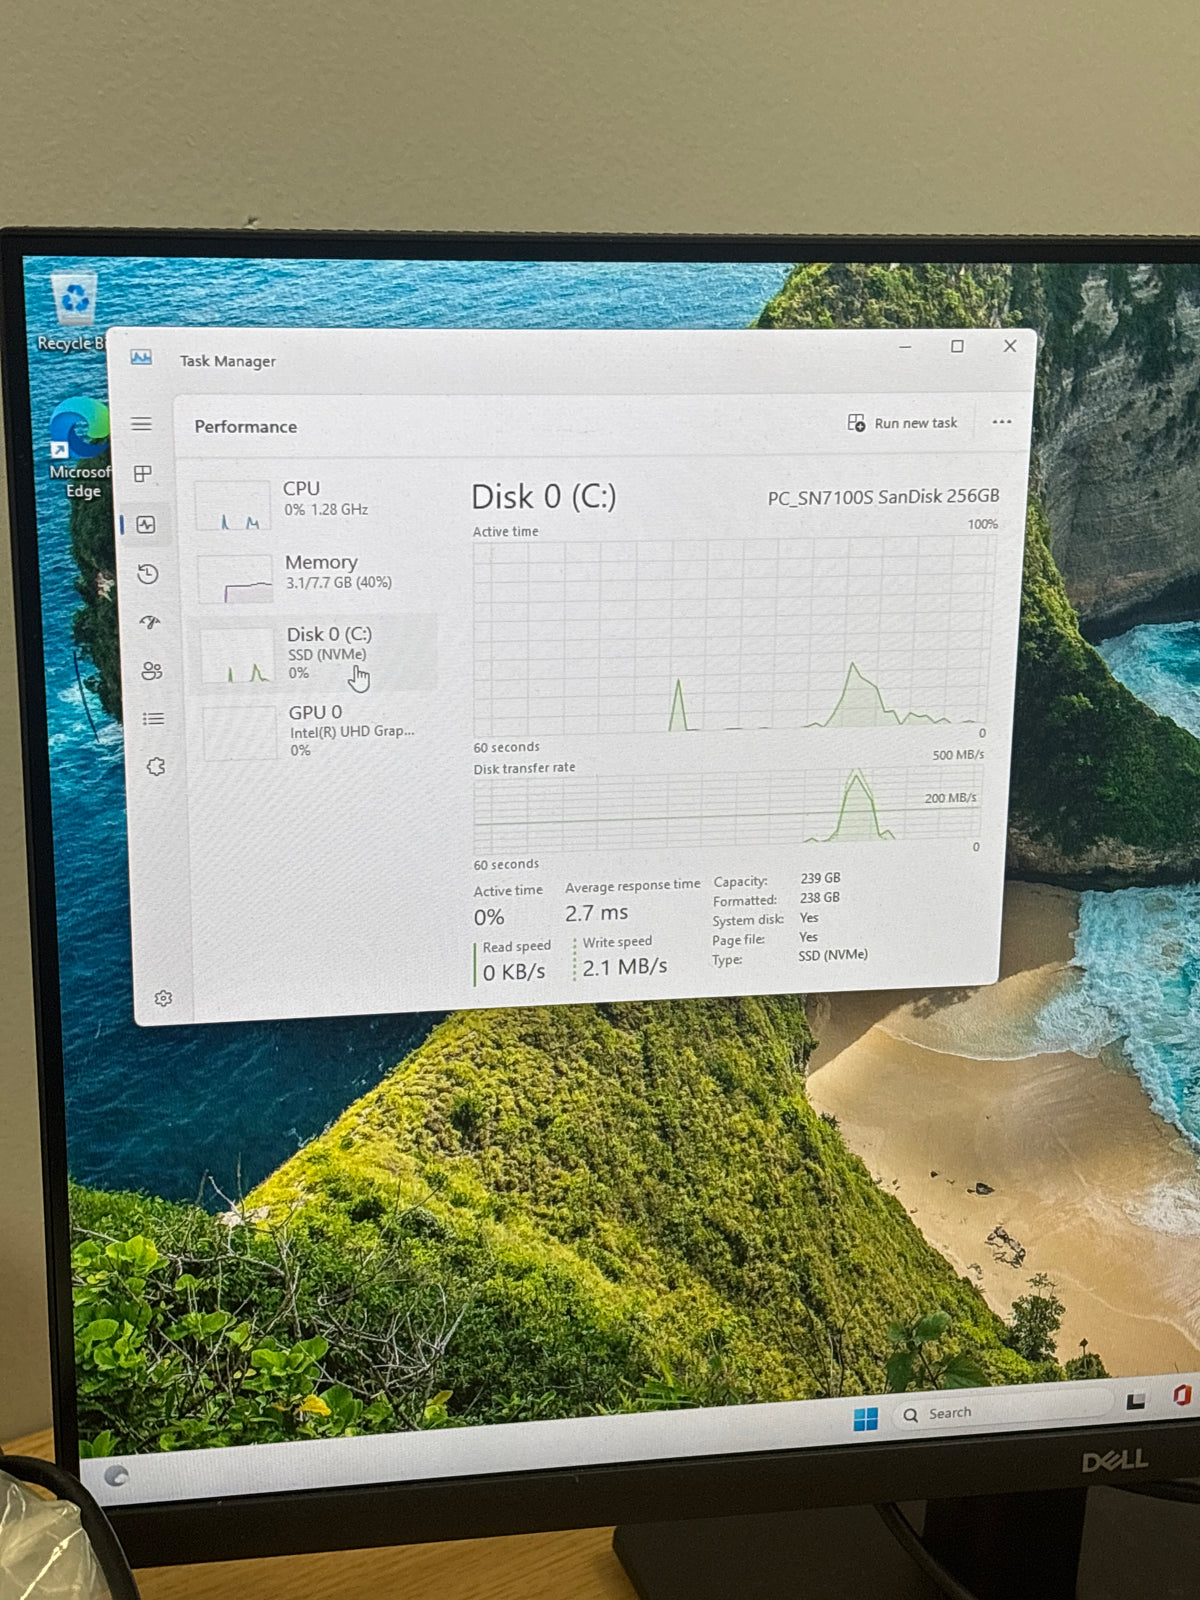Click Run new task button
The image size is (1200, 1600).
coord(903,423)
